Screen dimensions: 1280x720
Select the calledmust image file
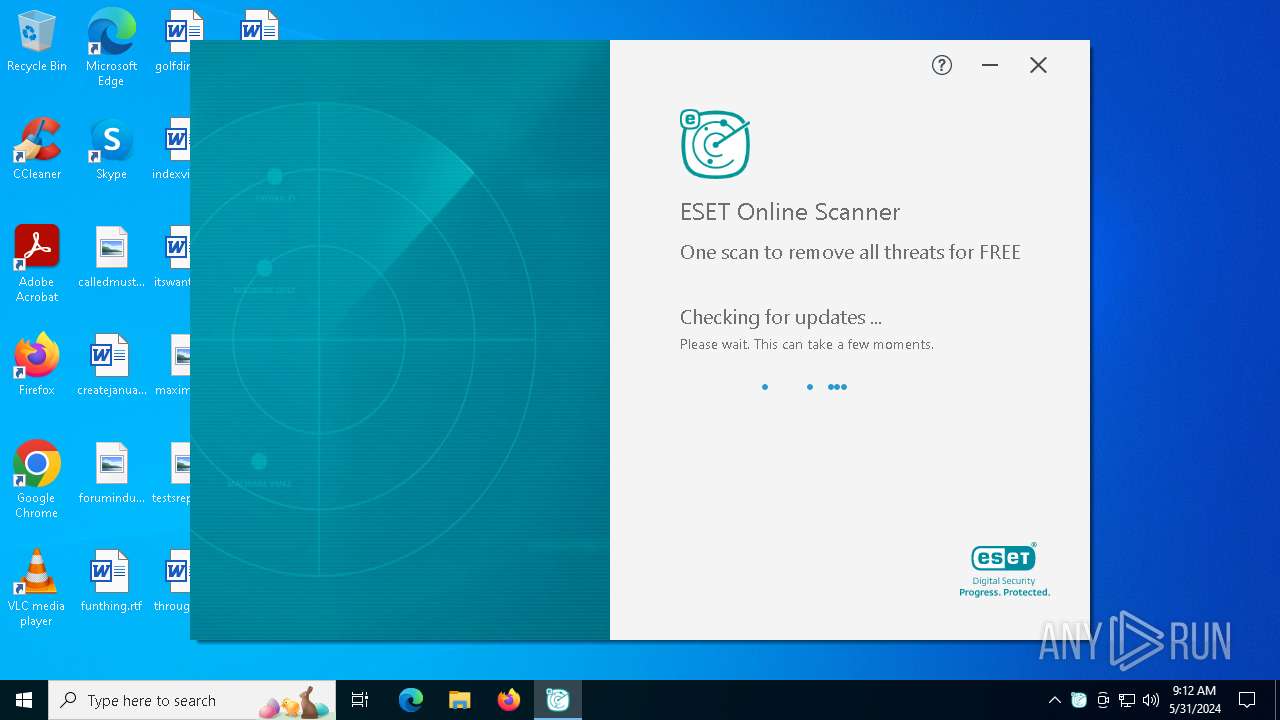[x=111, y=258]
